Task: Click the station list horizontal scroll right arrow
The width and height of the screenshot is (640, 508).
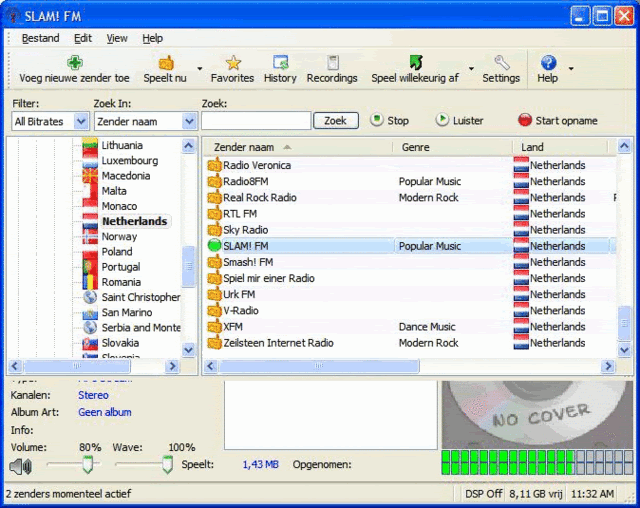Action: [608, 366]
